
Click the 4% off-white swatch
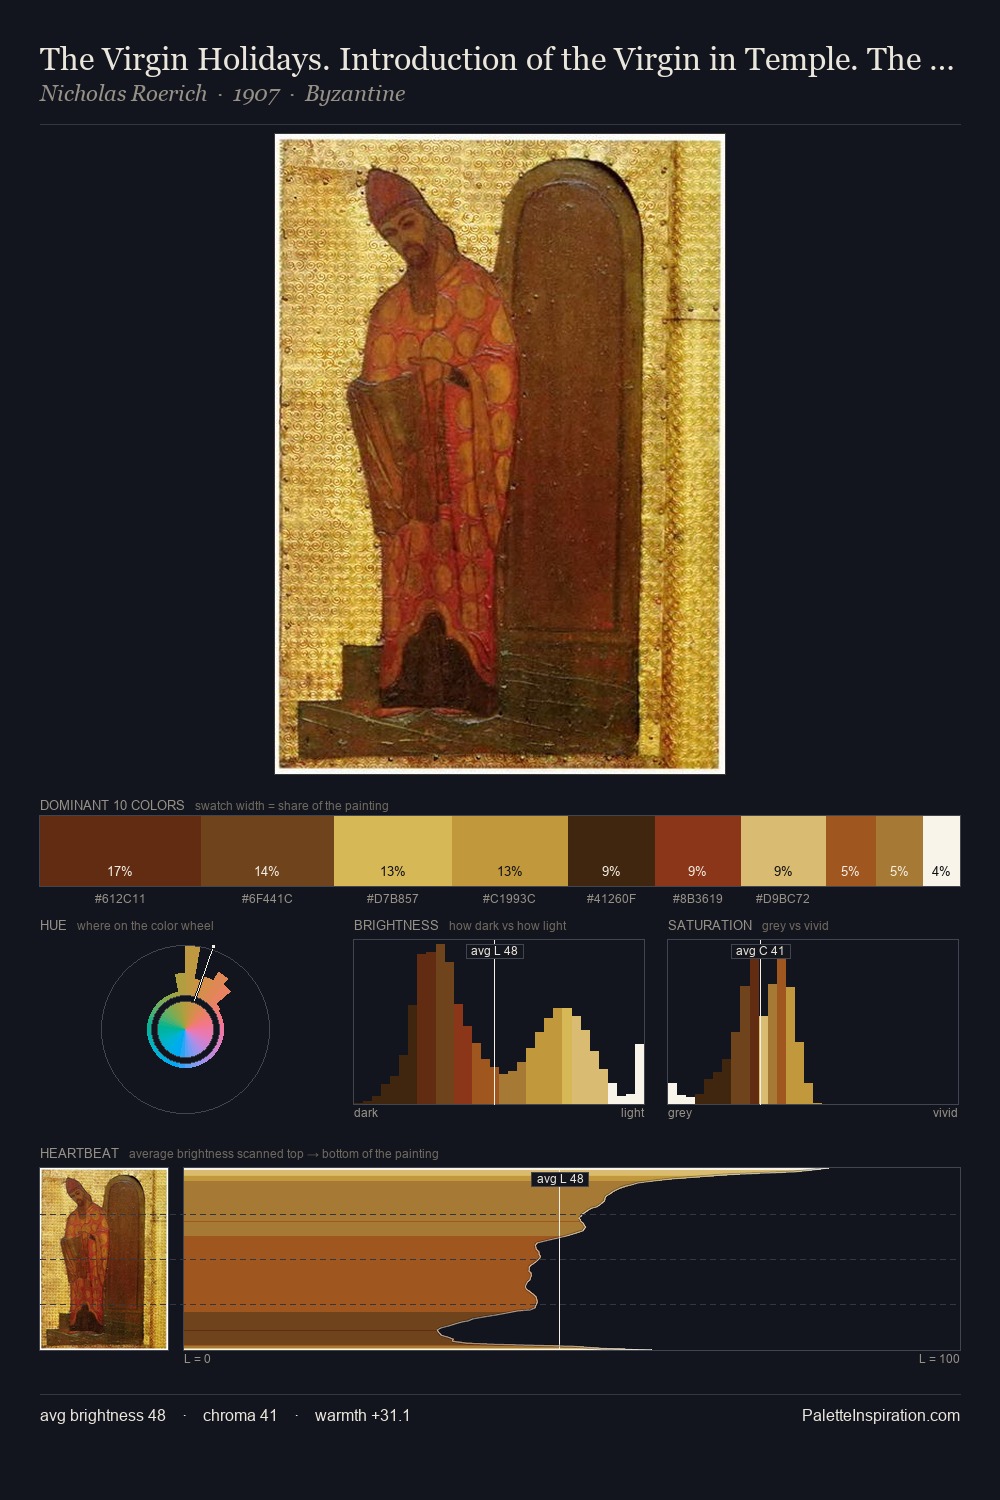click(x=941, y=851)
